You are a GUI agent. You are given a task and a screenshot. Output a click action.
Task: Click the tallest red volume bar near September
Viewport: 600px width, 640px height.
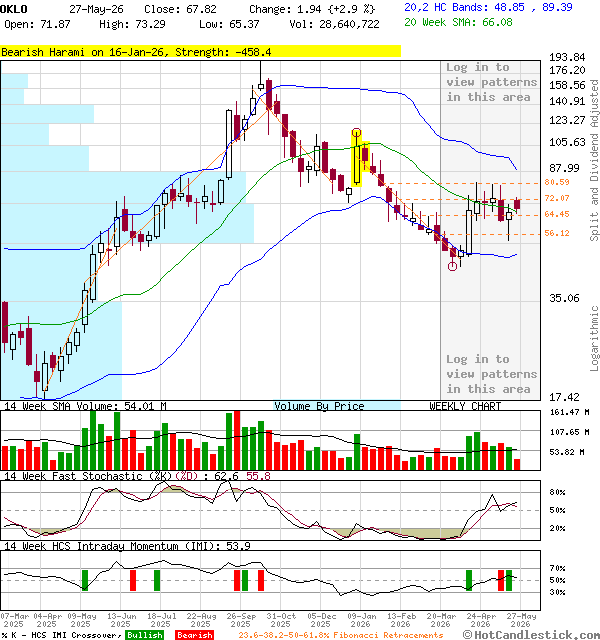tap(237, 440)
